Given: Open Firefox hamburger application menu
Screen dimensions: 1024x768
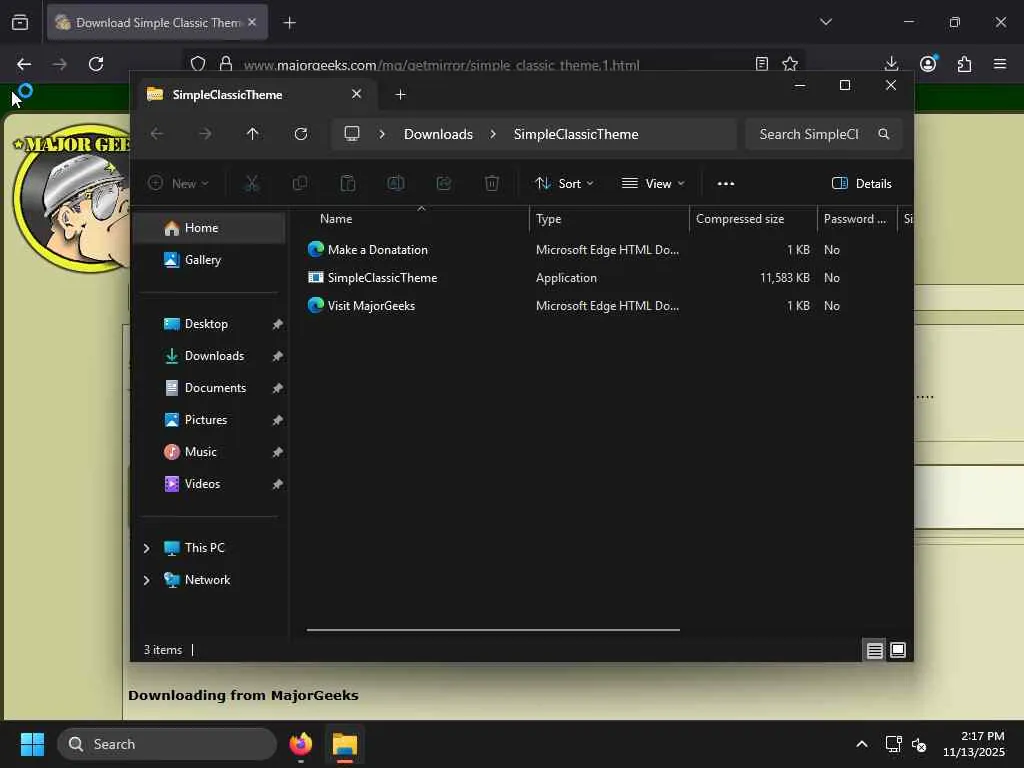Looking at the screenshot, I should [x=1000, y=63].
